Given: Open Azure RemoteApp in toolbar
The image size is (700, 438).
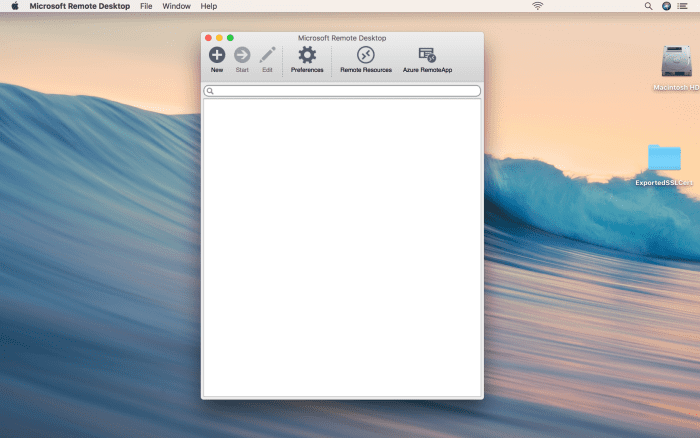Looking at the screenshot, I should click(427, 55).
